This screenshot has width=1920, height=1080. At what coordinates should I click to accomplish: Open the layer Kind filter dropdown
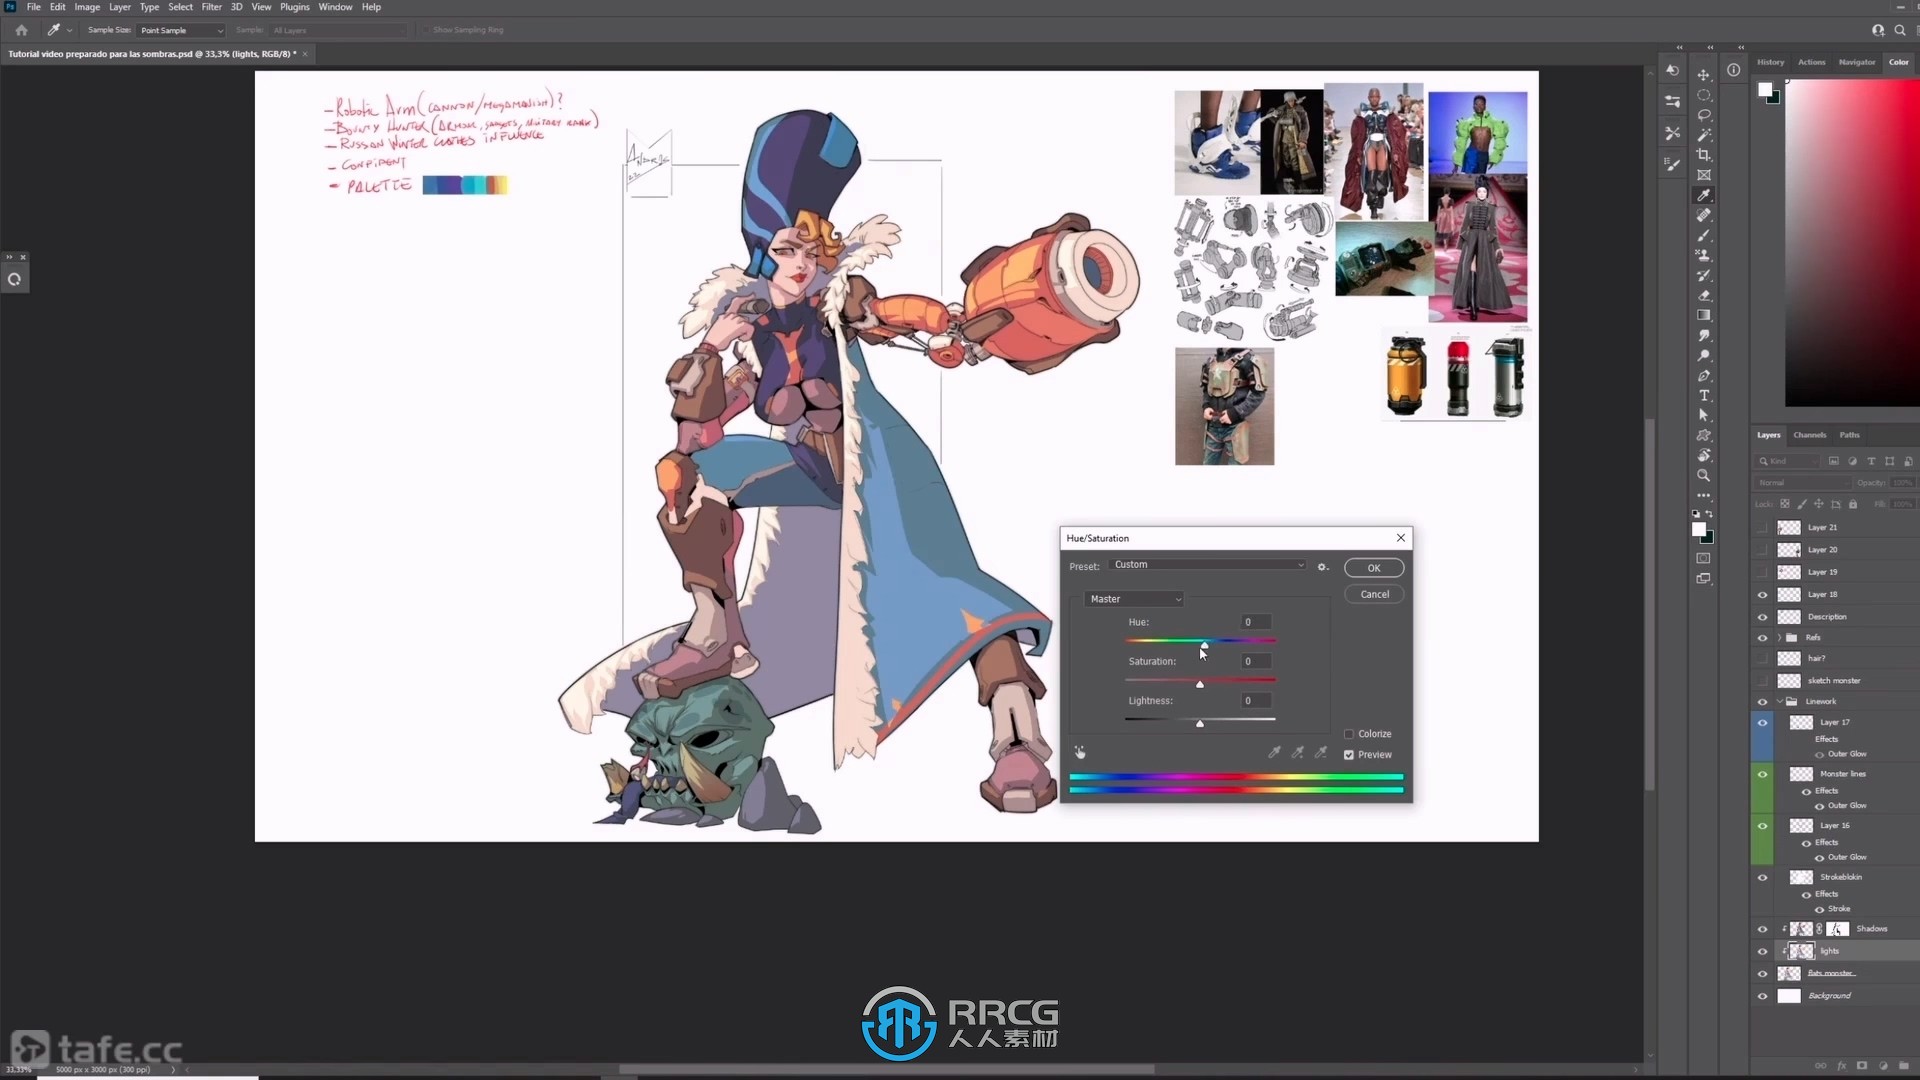[1789, 461]
